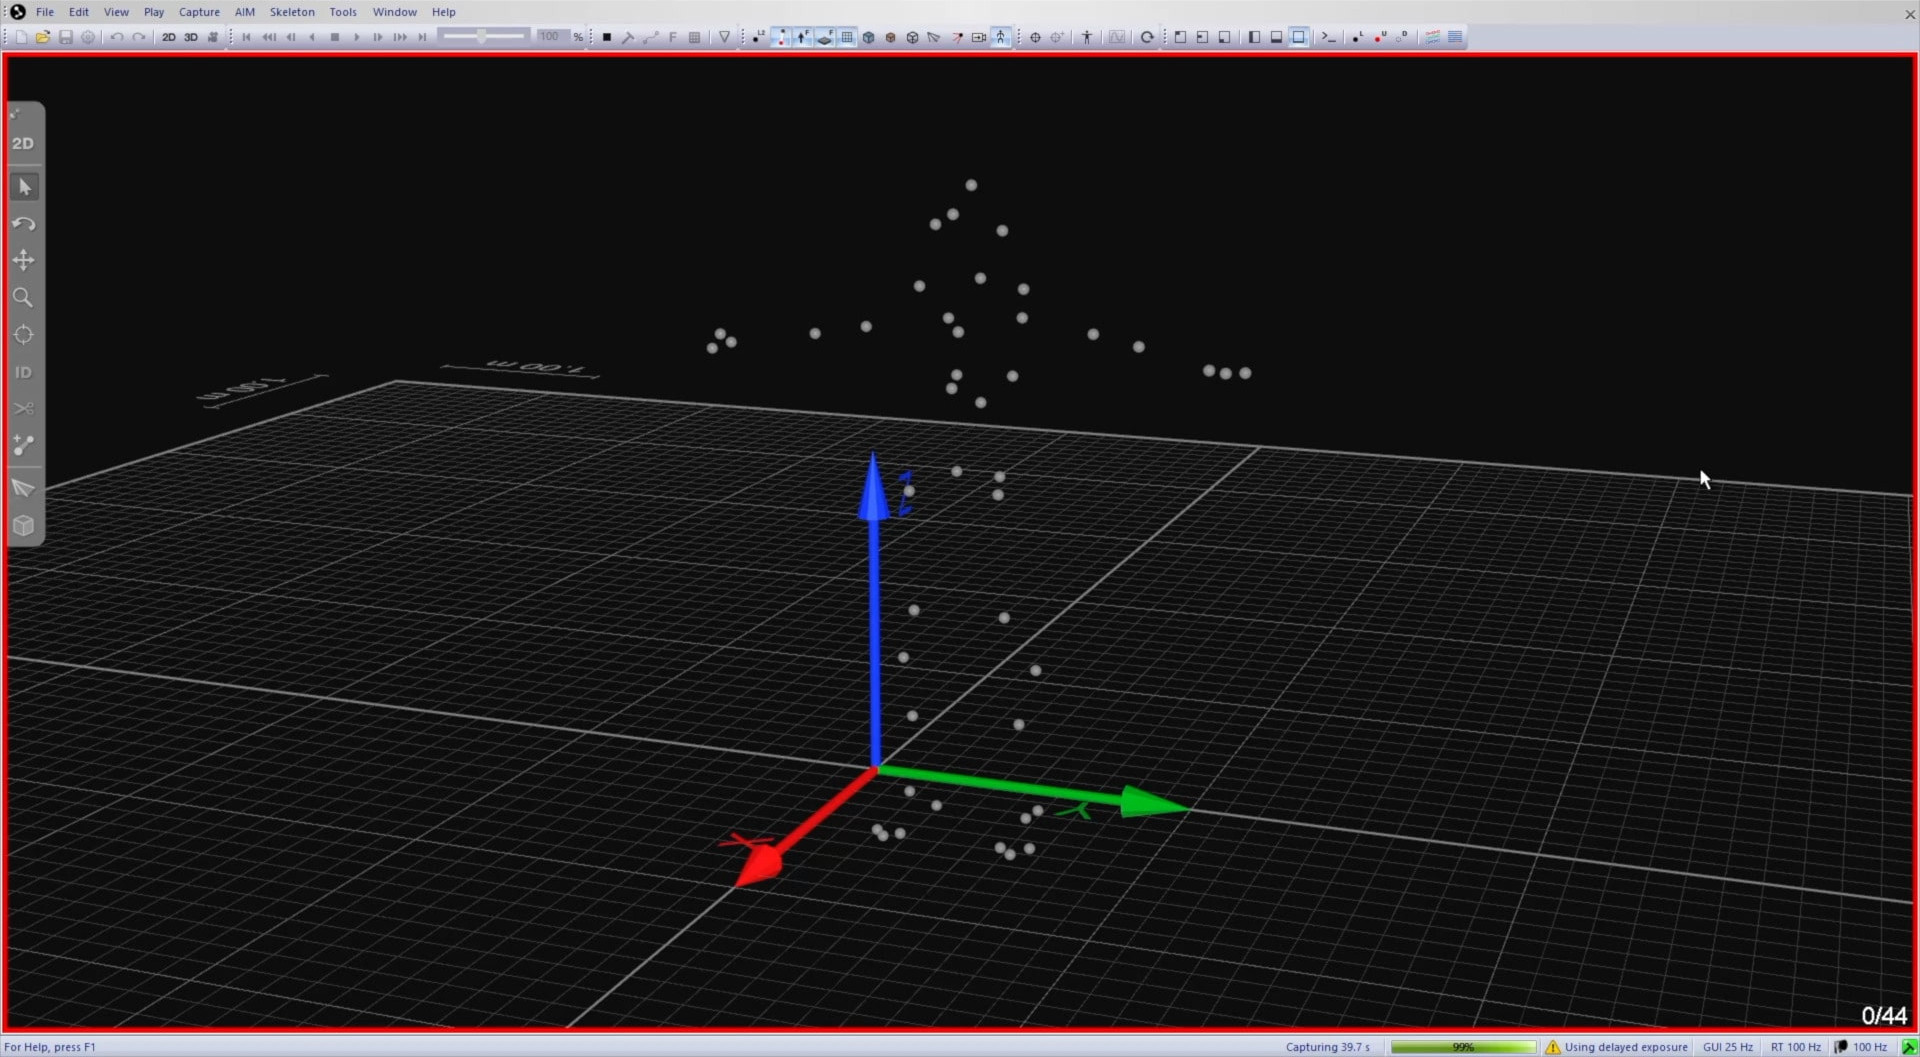Select the Zoom magnifier tool in left sidebar
The width and height of the screenshot is (1920, 1057).
click(23, 298)
